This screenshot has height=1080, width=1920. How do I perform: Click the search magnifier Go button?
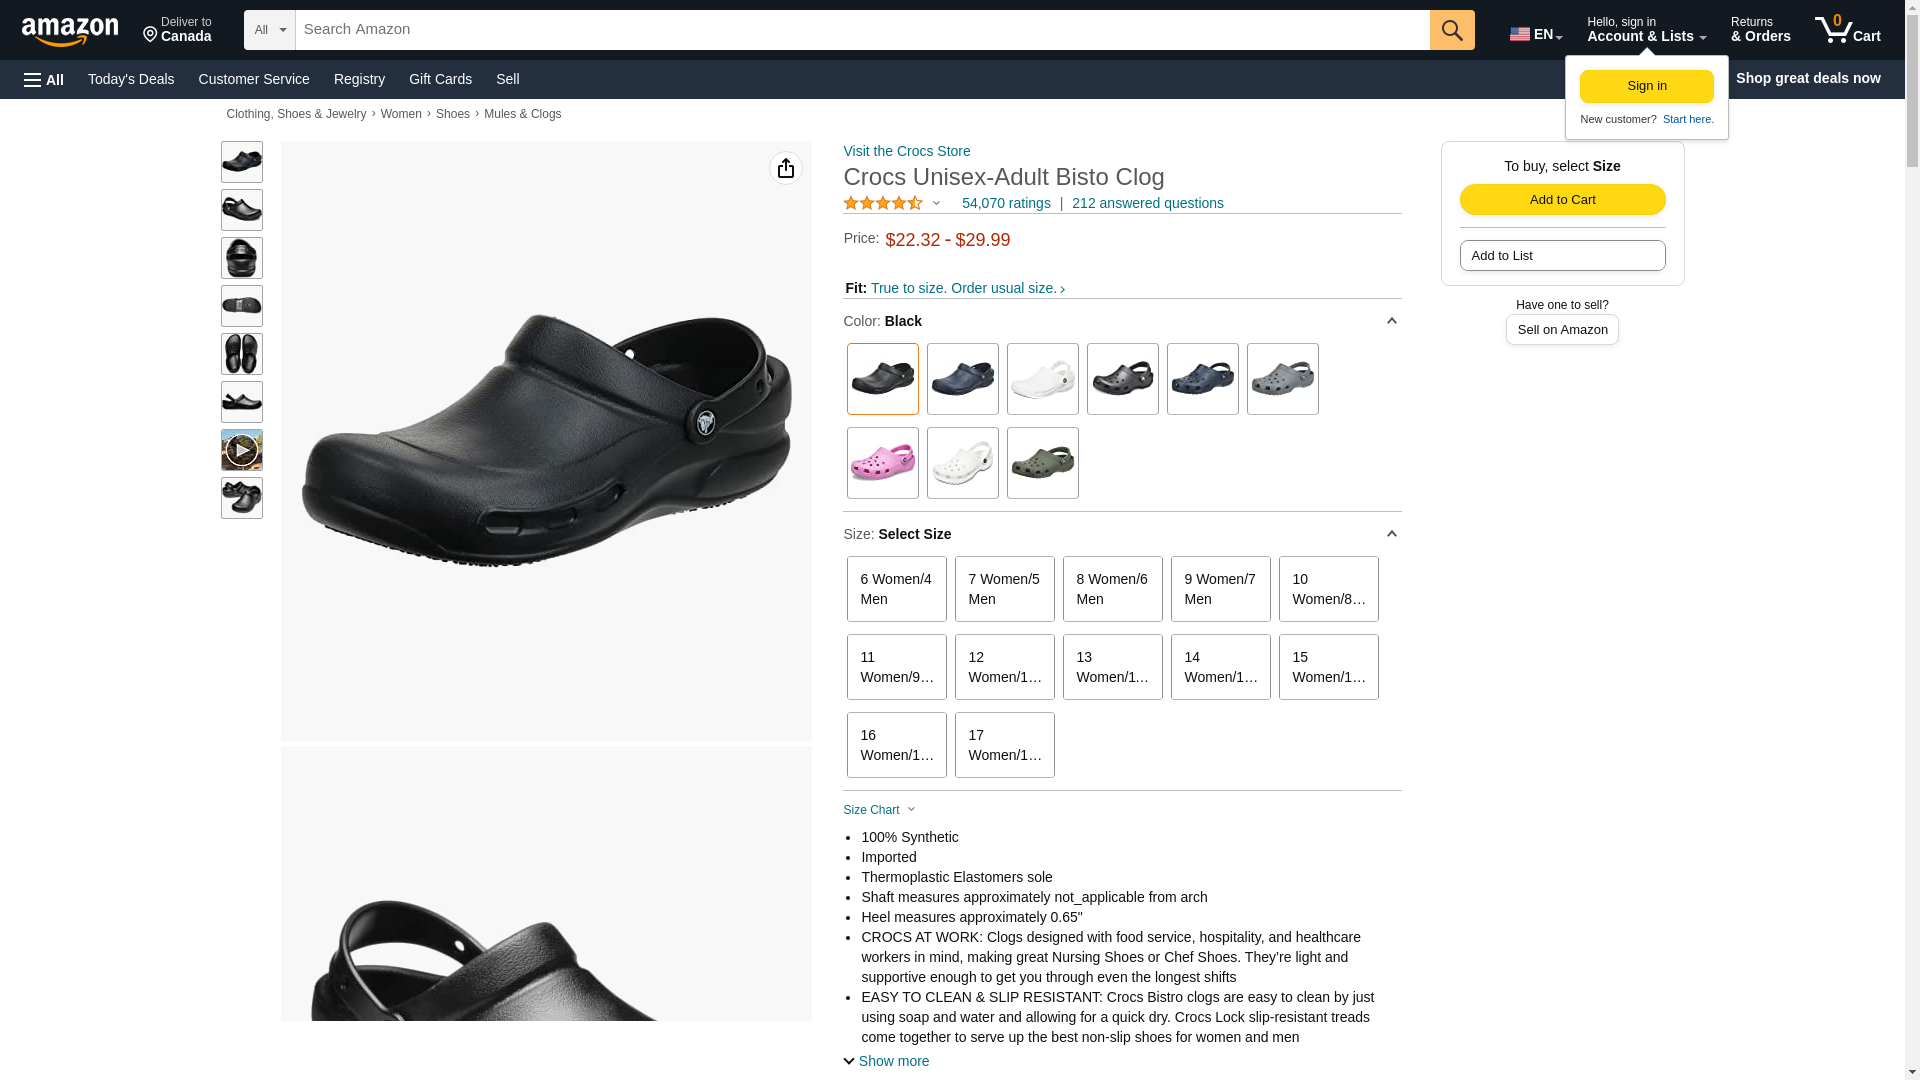tap(1452, 30)
